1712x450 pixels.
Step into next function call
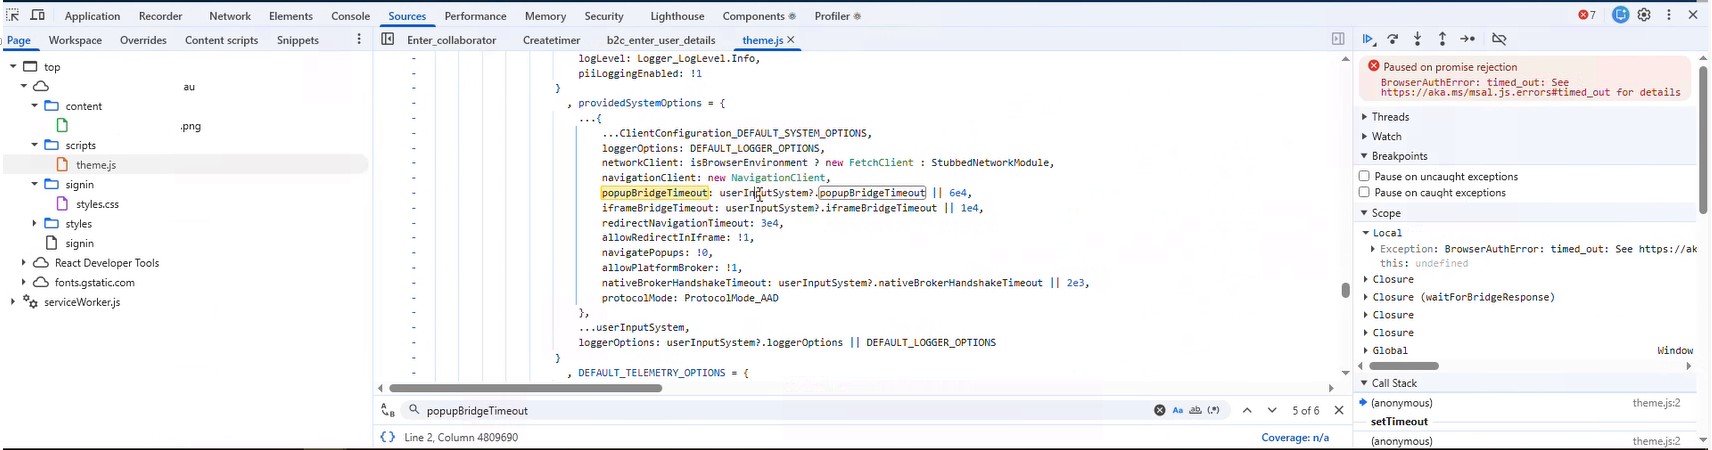(1418, 39)
